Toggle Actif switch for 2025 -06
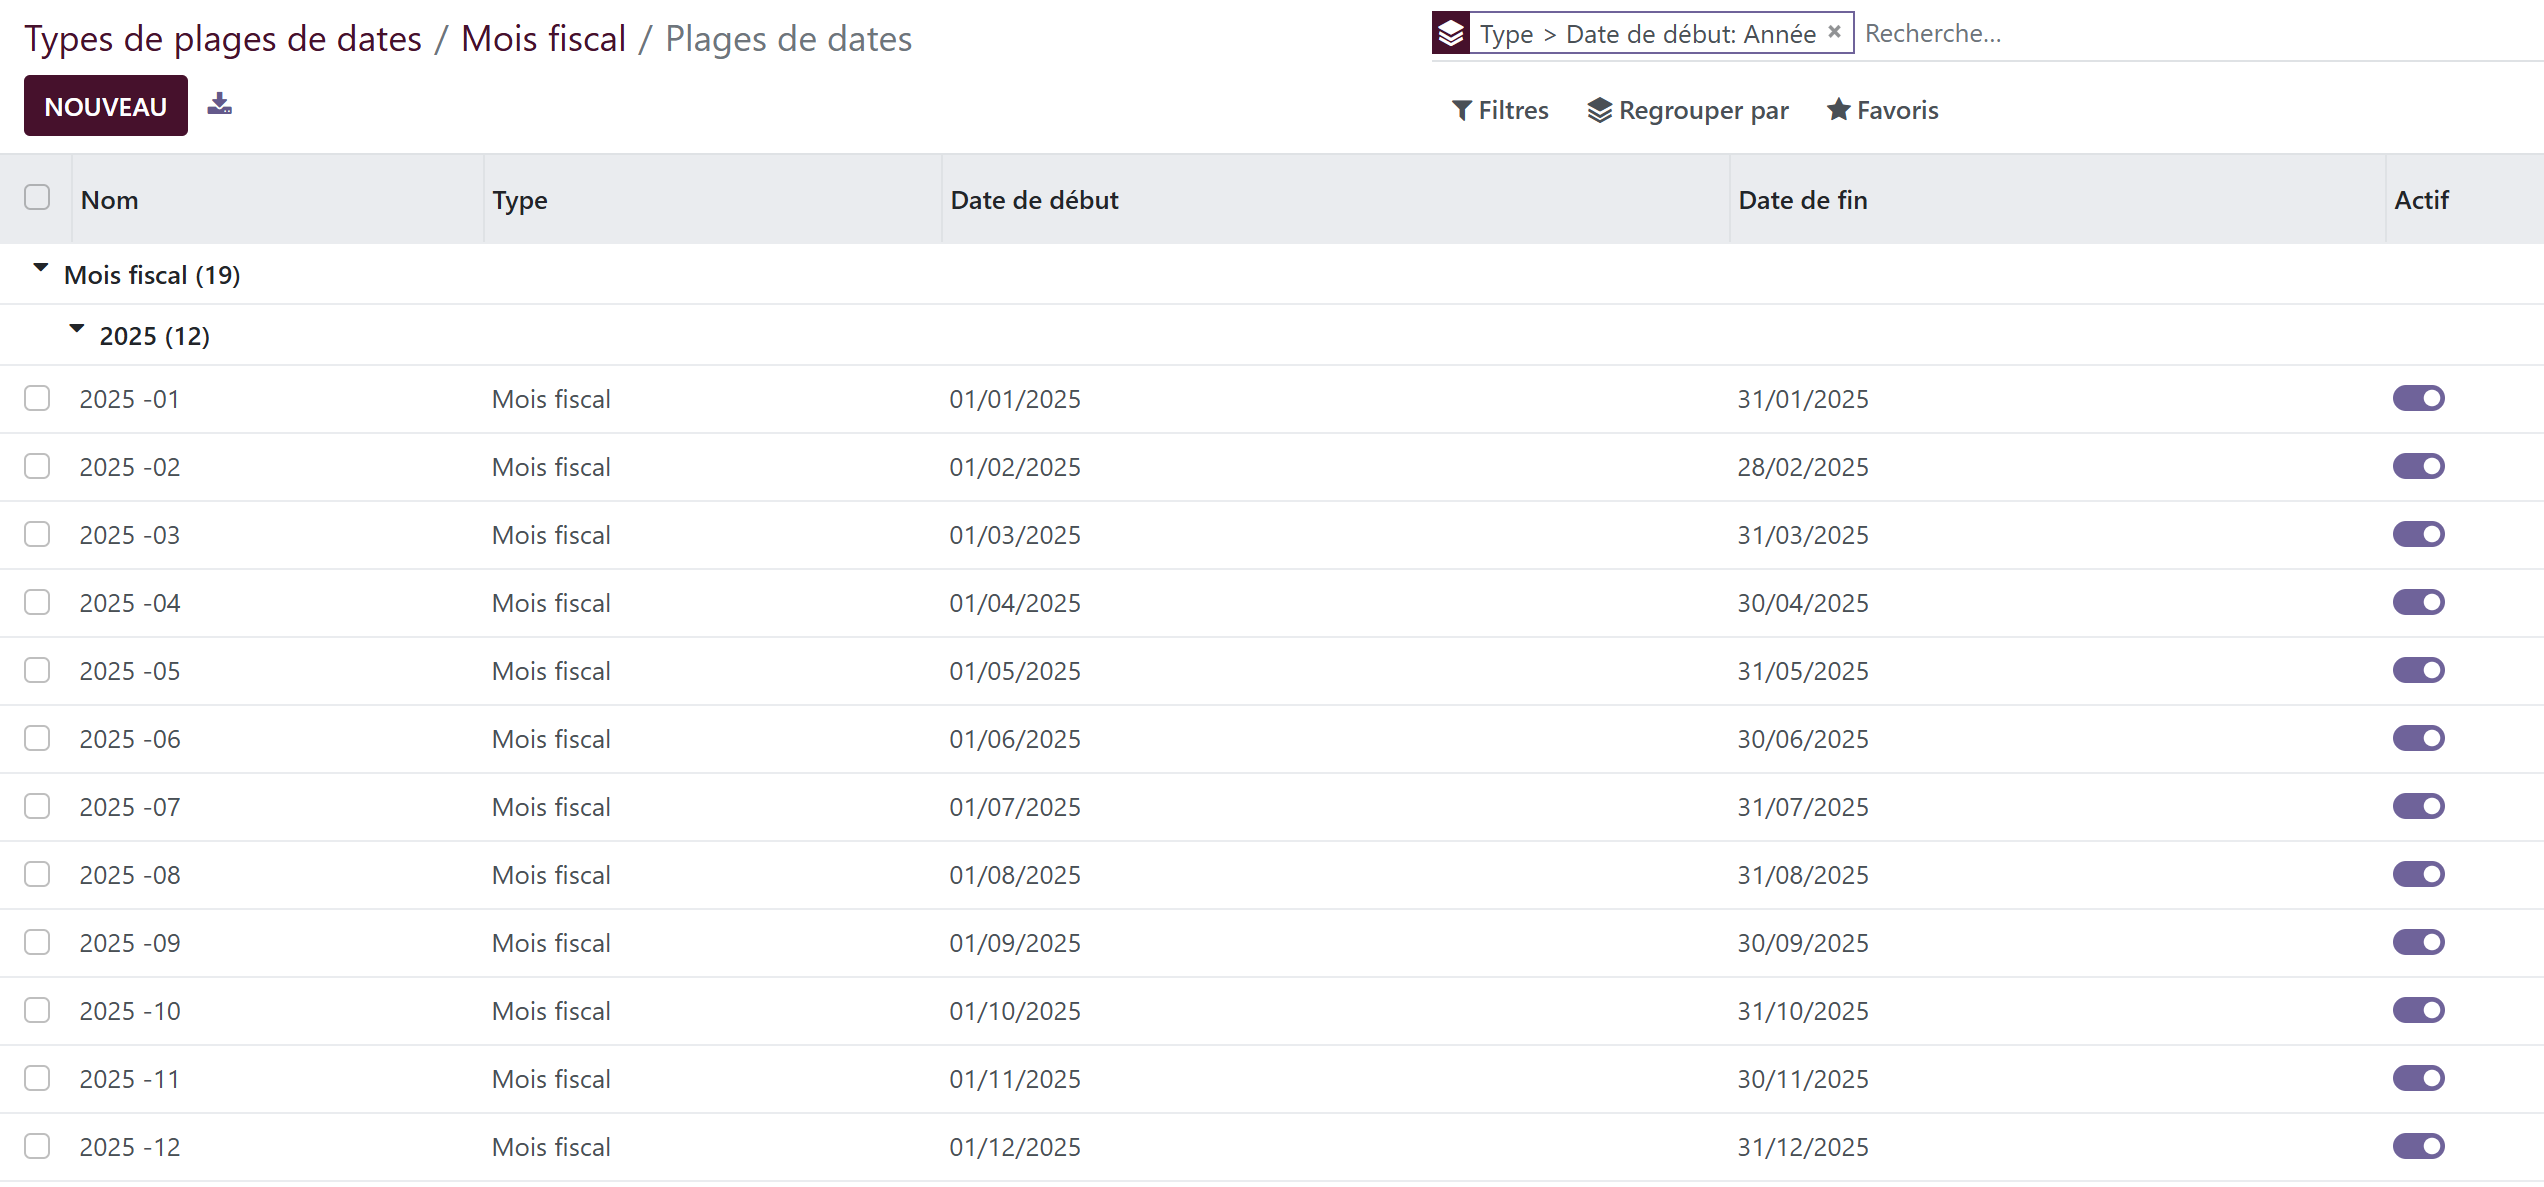Screen dimensions: 2544x1187 pos(2418,738)
